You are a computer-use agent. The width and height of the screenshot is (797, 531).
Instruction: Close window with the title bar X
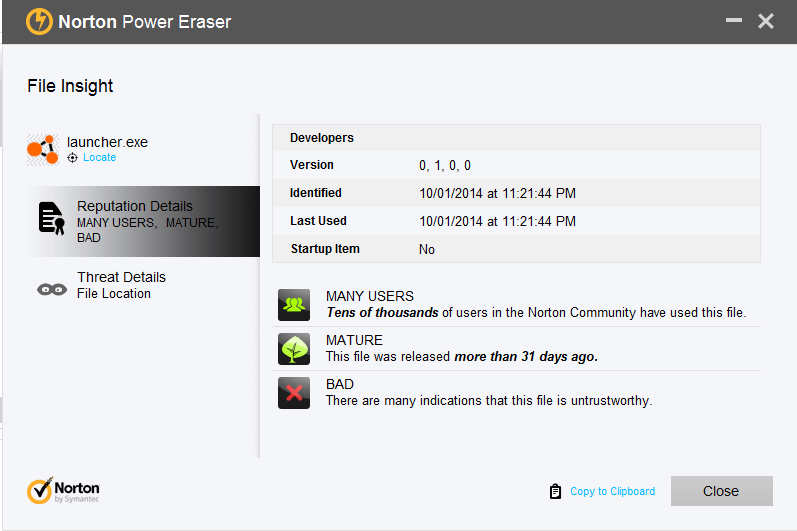tap(765, 21)
